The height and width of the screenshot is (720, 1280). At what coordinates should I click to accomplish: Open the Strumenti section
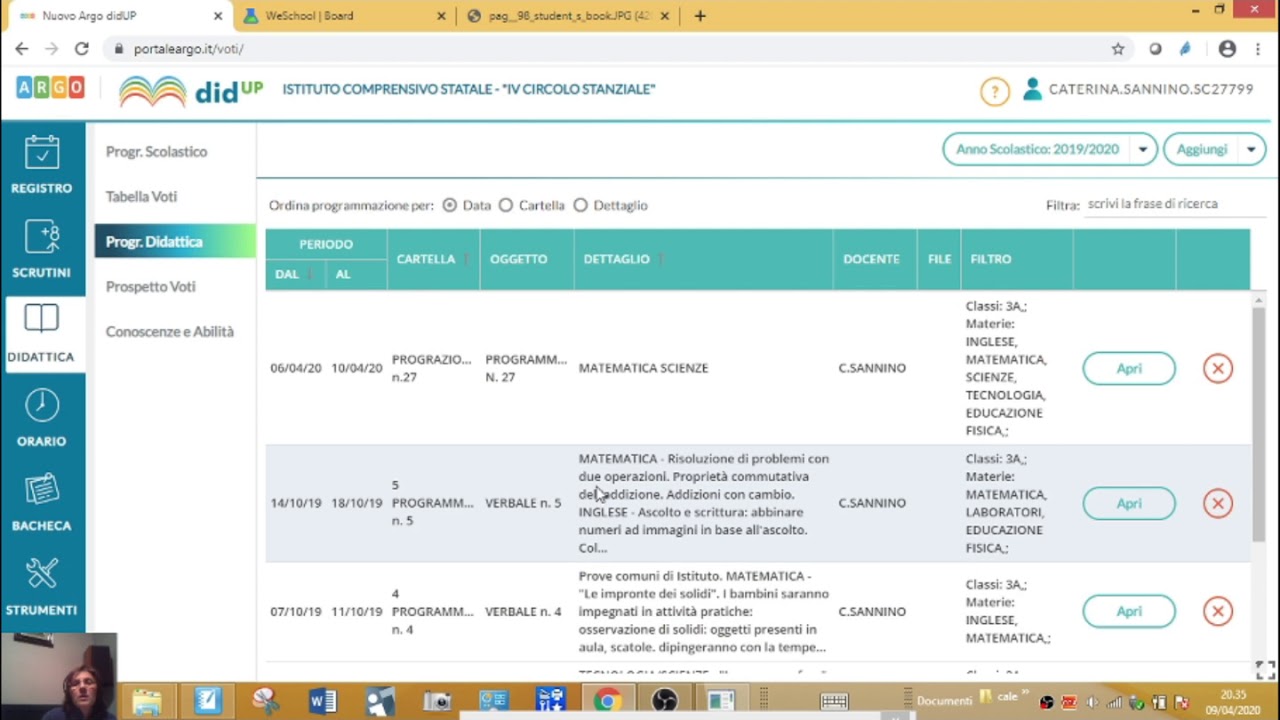[42, 587]
